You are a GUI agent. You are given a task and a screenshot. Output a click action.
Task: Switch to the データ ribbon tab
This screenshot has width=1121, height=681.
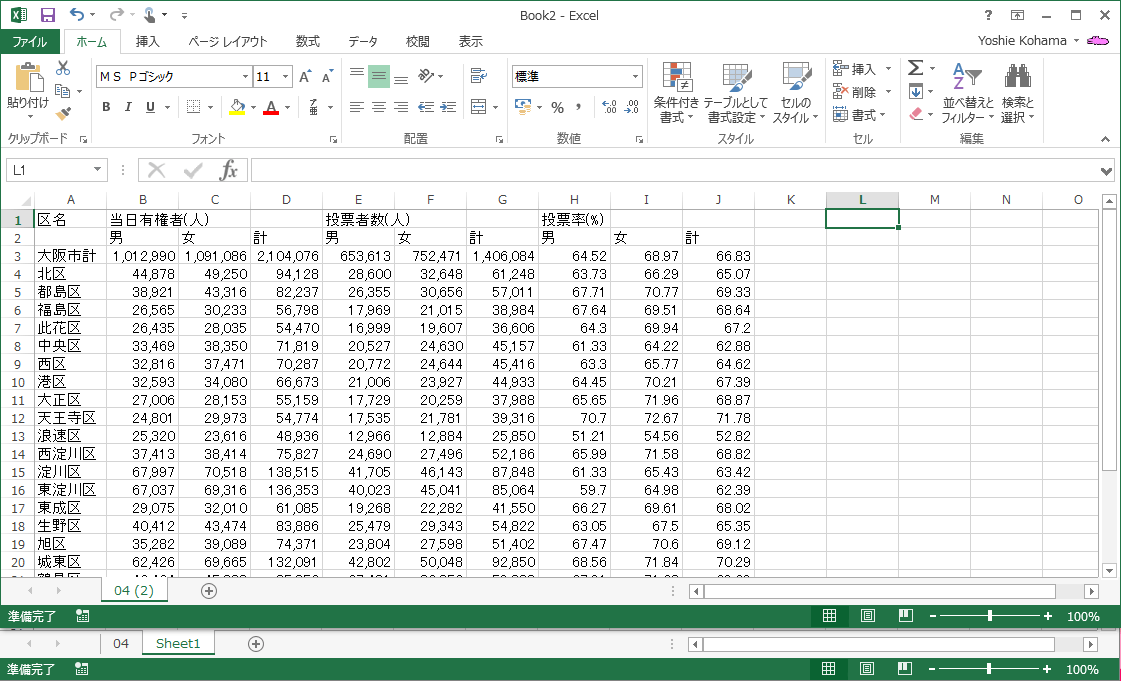(362, 41)
